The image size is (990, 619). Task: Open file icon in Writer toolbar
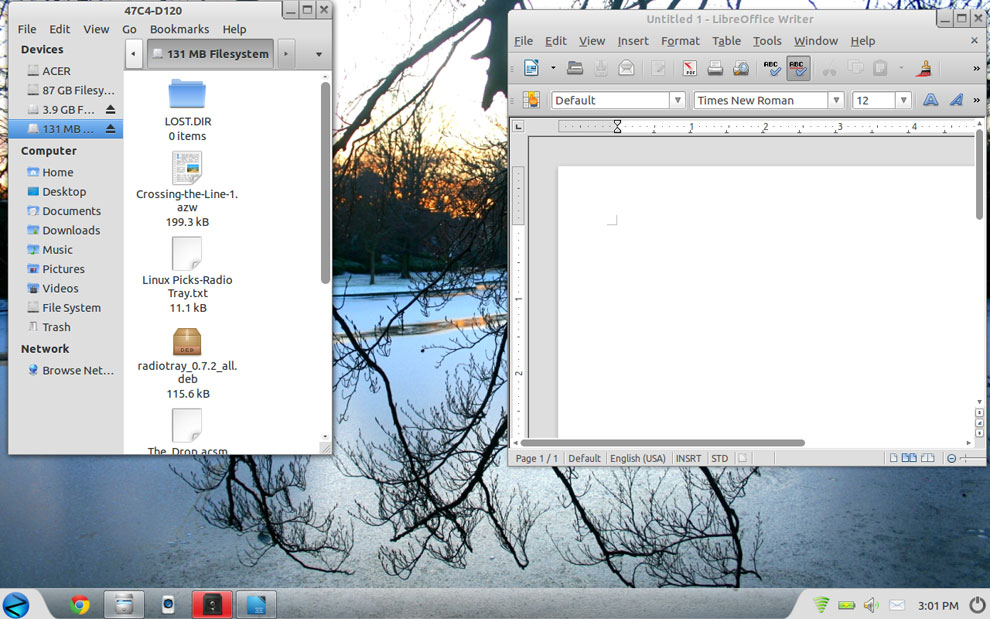point(575,68)
